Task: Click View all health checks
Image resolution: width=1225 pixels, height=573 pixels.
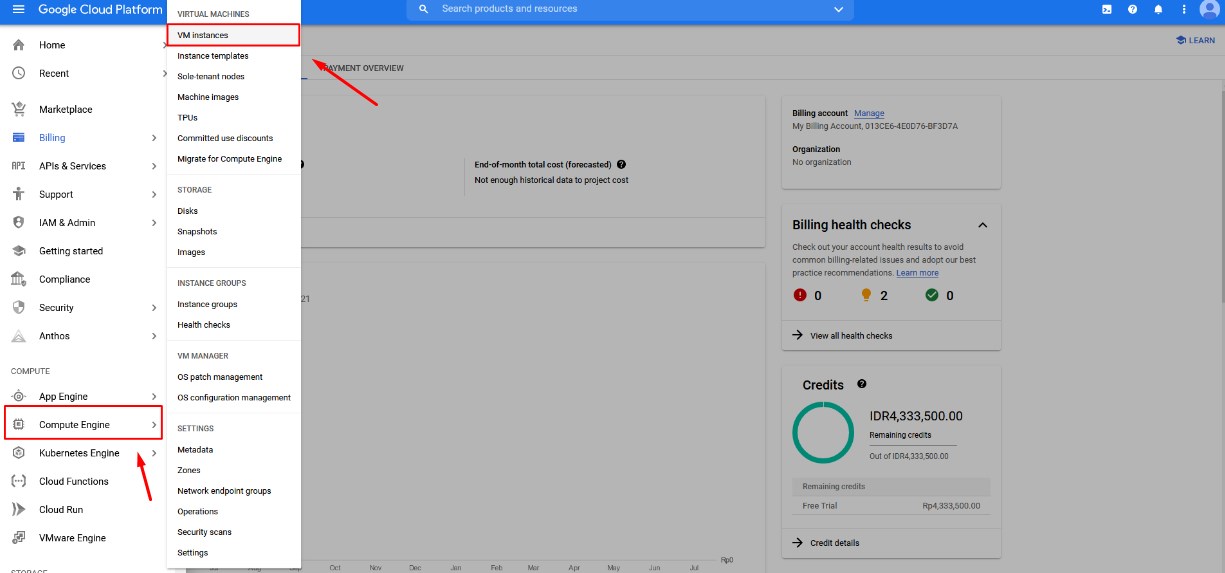Action: [x=851, y=336]
